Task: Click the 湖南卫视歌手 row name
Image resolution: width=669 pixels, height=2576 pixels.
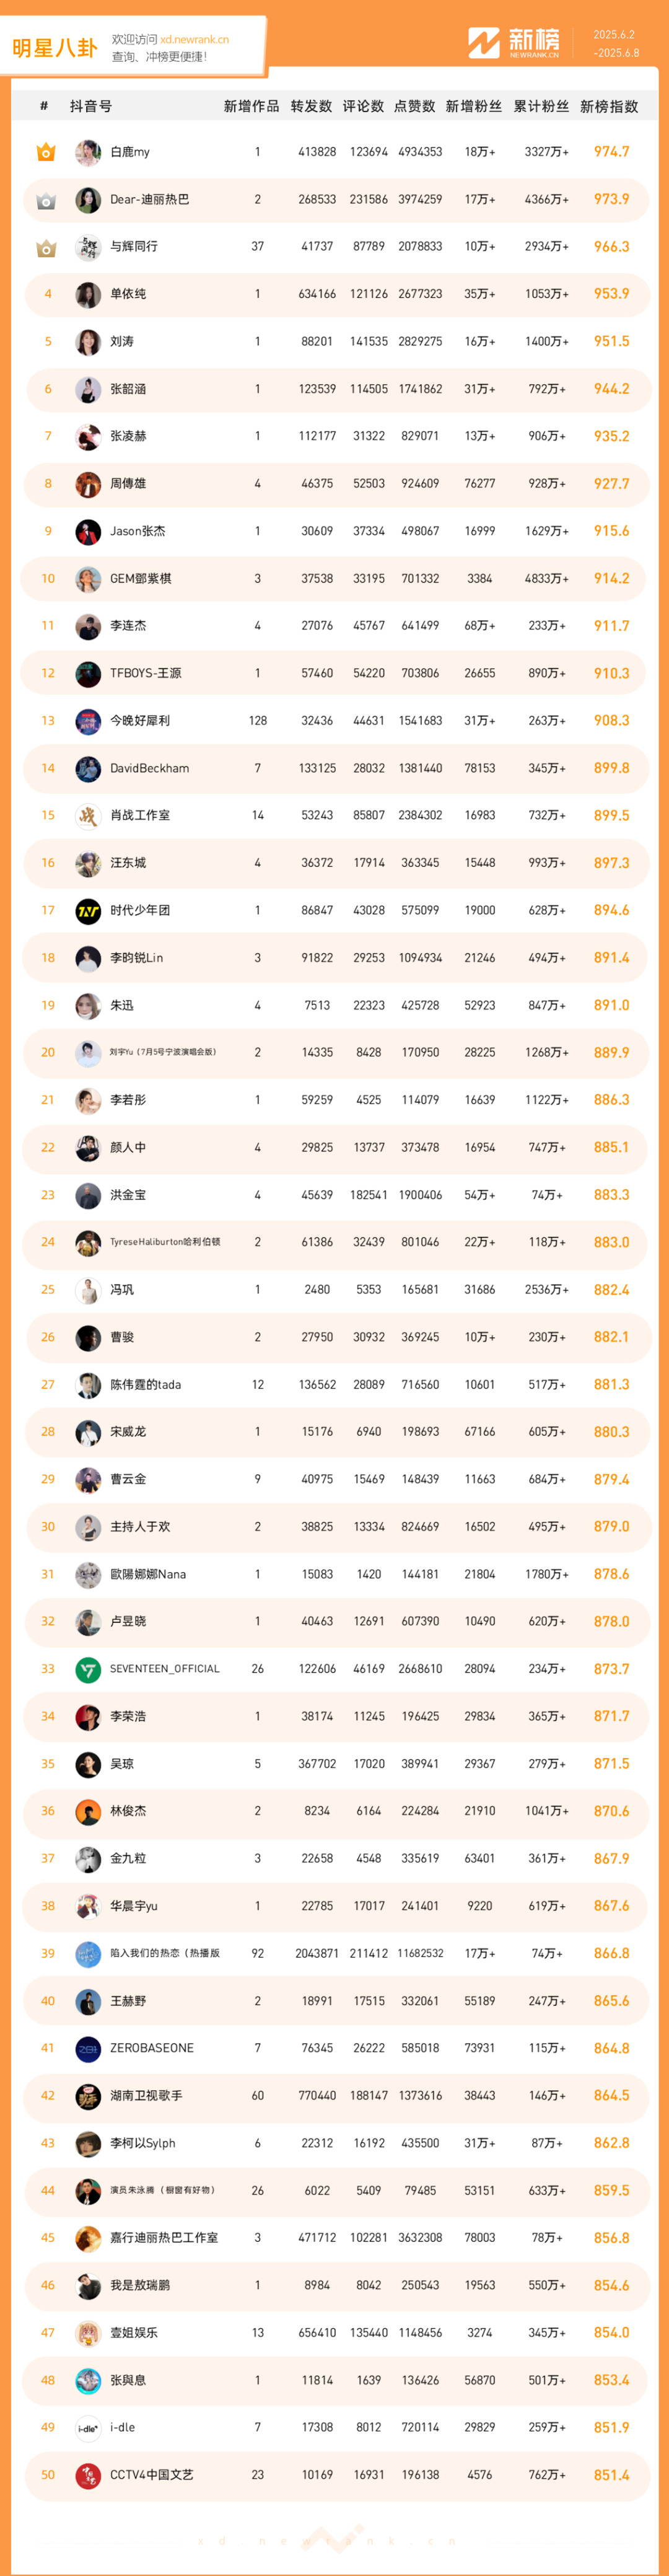Action: coord(146,2095)
